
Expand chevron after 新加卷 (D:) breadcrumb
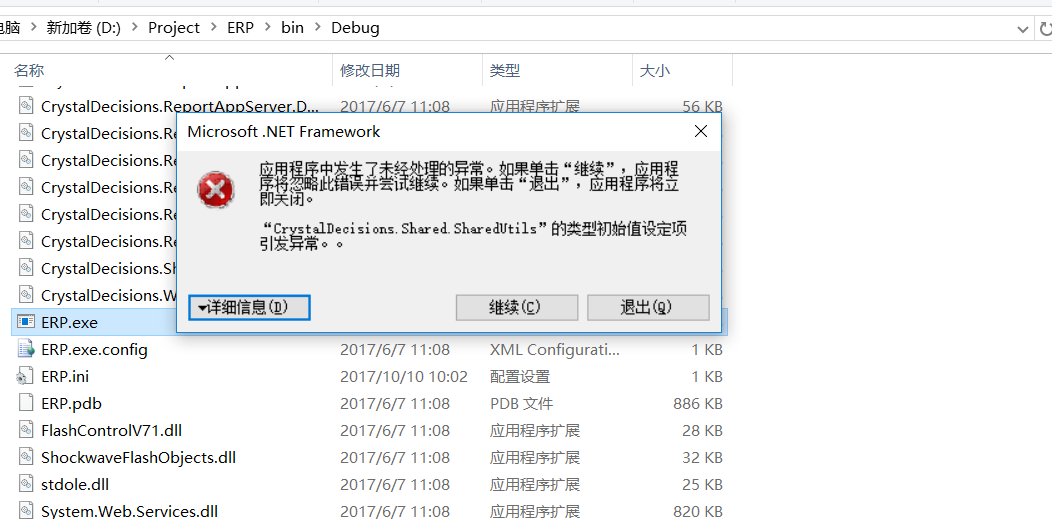tap(135, 28)
